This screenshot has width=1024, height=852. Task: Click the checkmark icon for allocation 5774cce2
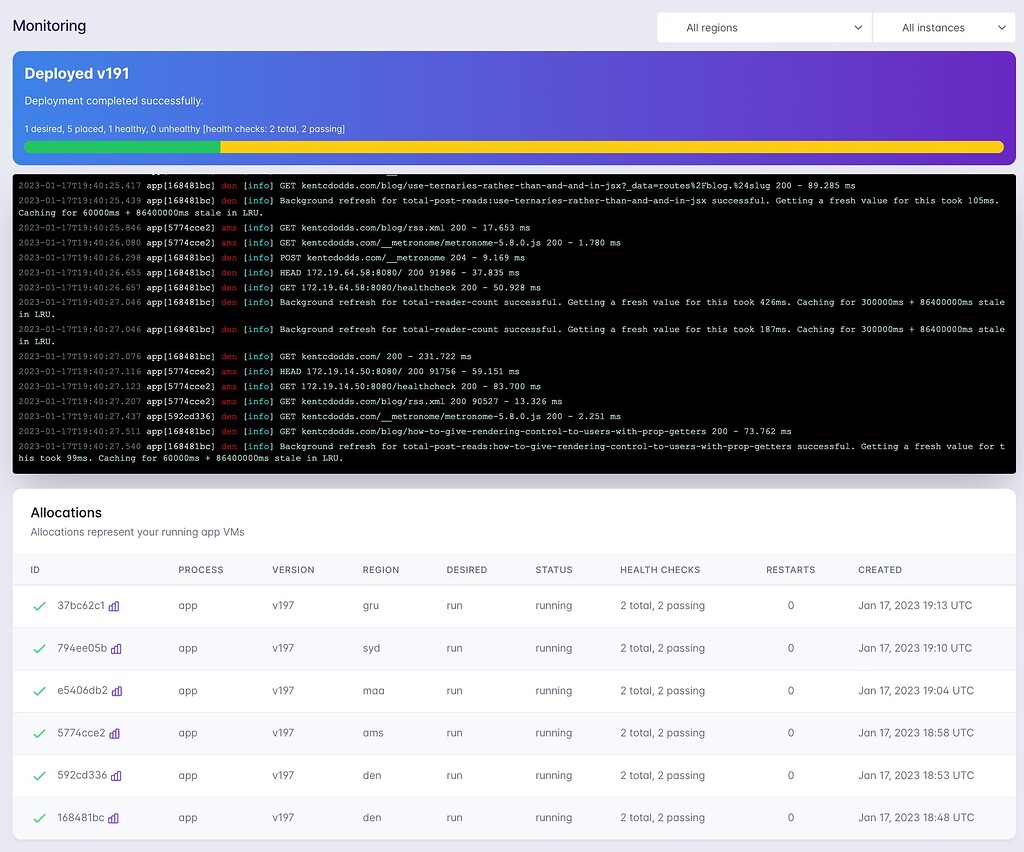[x=38, y=733]
